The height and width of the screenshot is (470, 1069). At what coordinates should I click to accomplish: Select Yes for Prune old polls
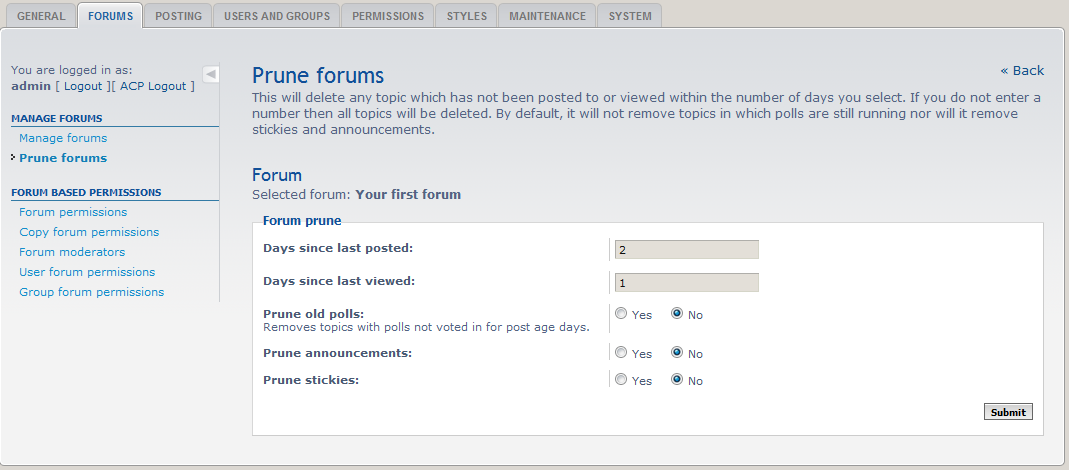coord(621,314)
